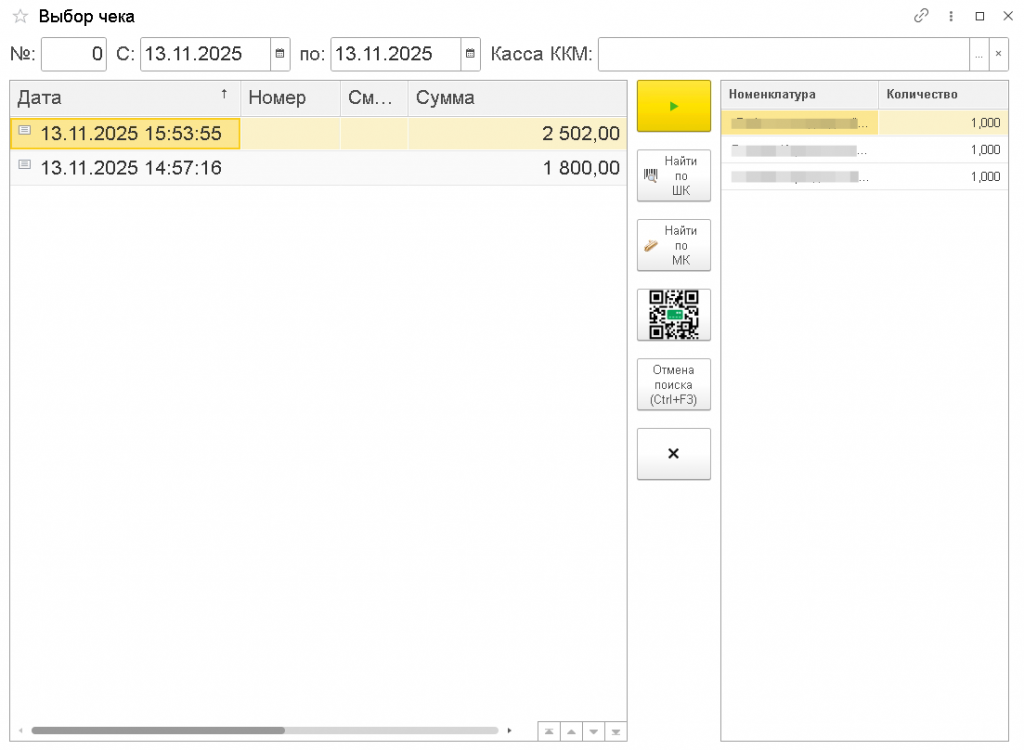Image resolution: width=1024 pixels, height=750 pixels.
Task: Click the Найти по МК card search button
Action: (673, 245)
